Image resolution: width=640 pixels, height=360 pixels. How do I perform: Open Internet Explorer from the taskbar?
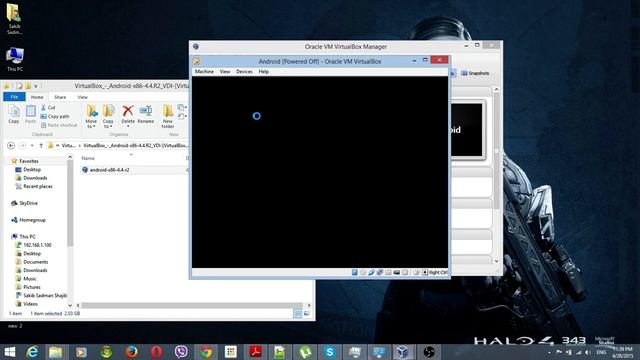32,352
